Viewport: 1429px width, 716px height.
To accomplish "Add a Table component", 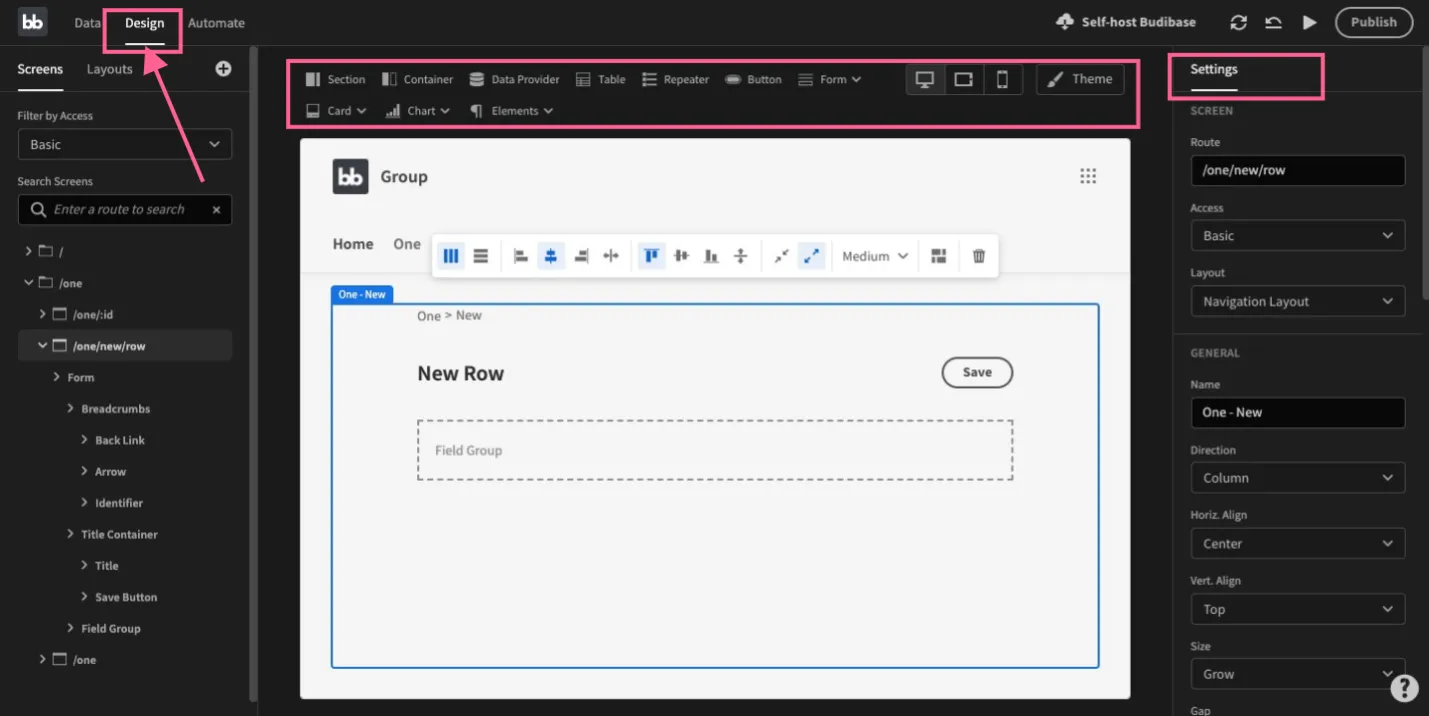I will click(600, 79).
